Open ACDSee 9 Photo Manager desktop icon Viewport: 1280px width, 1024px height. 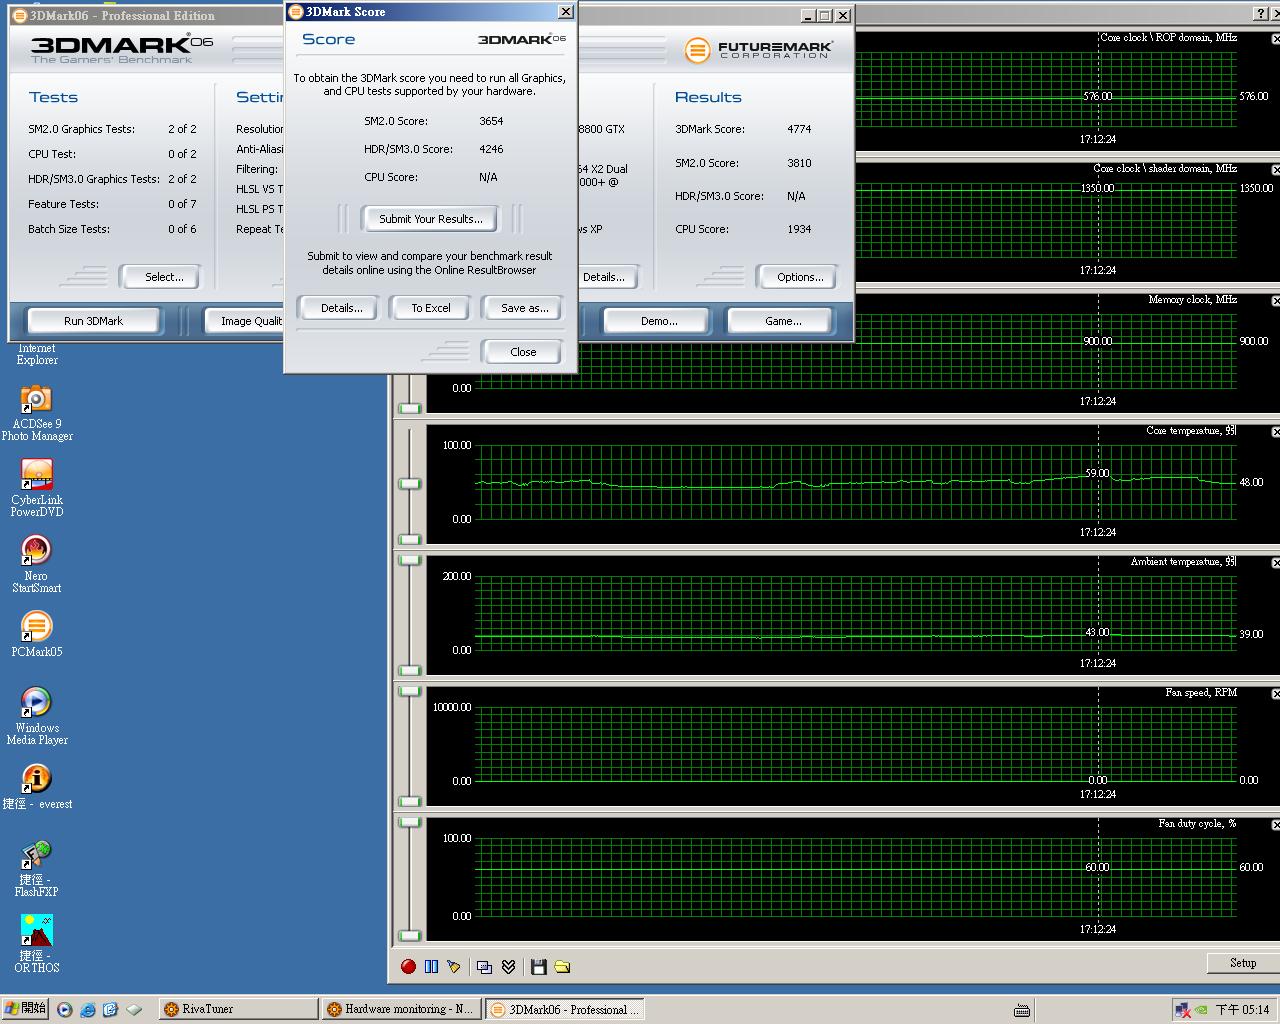click(x=37, y=413)
